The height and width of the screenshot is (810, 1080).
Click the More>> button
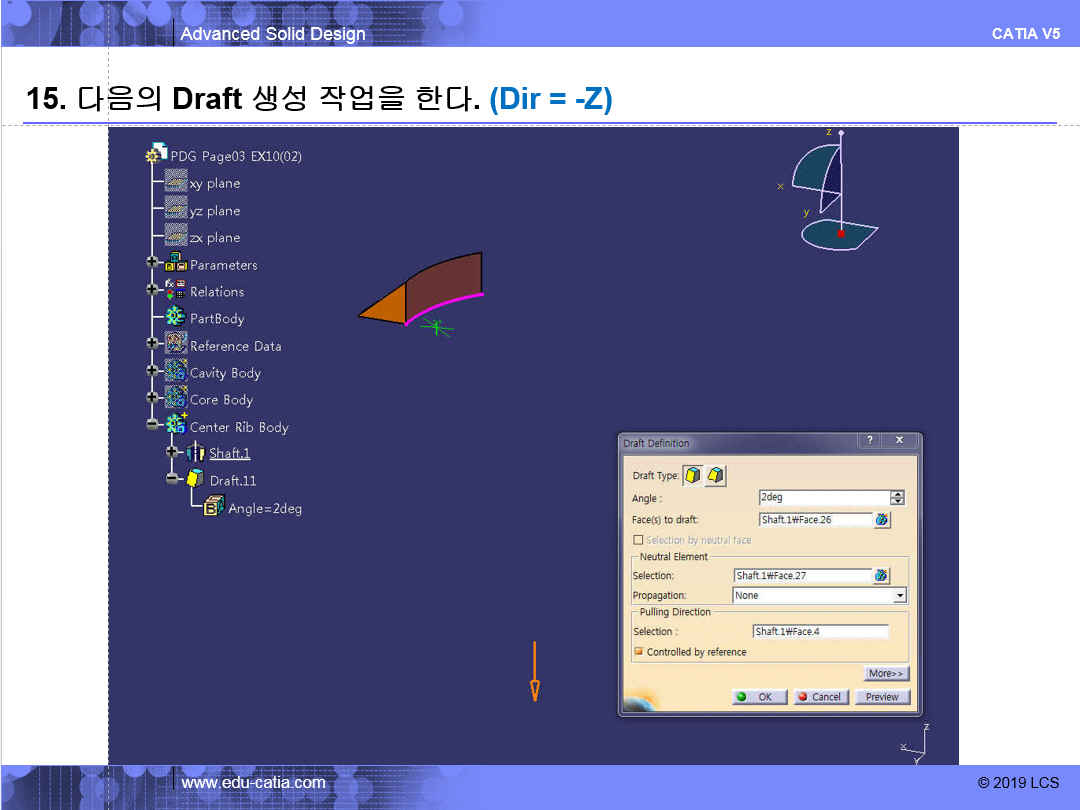click(x=886, y=674)
